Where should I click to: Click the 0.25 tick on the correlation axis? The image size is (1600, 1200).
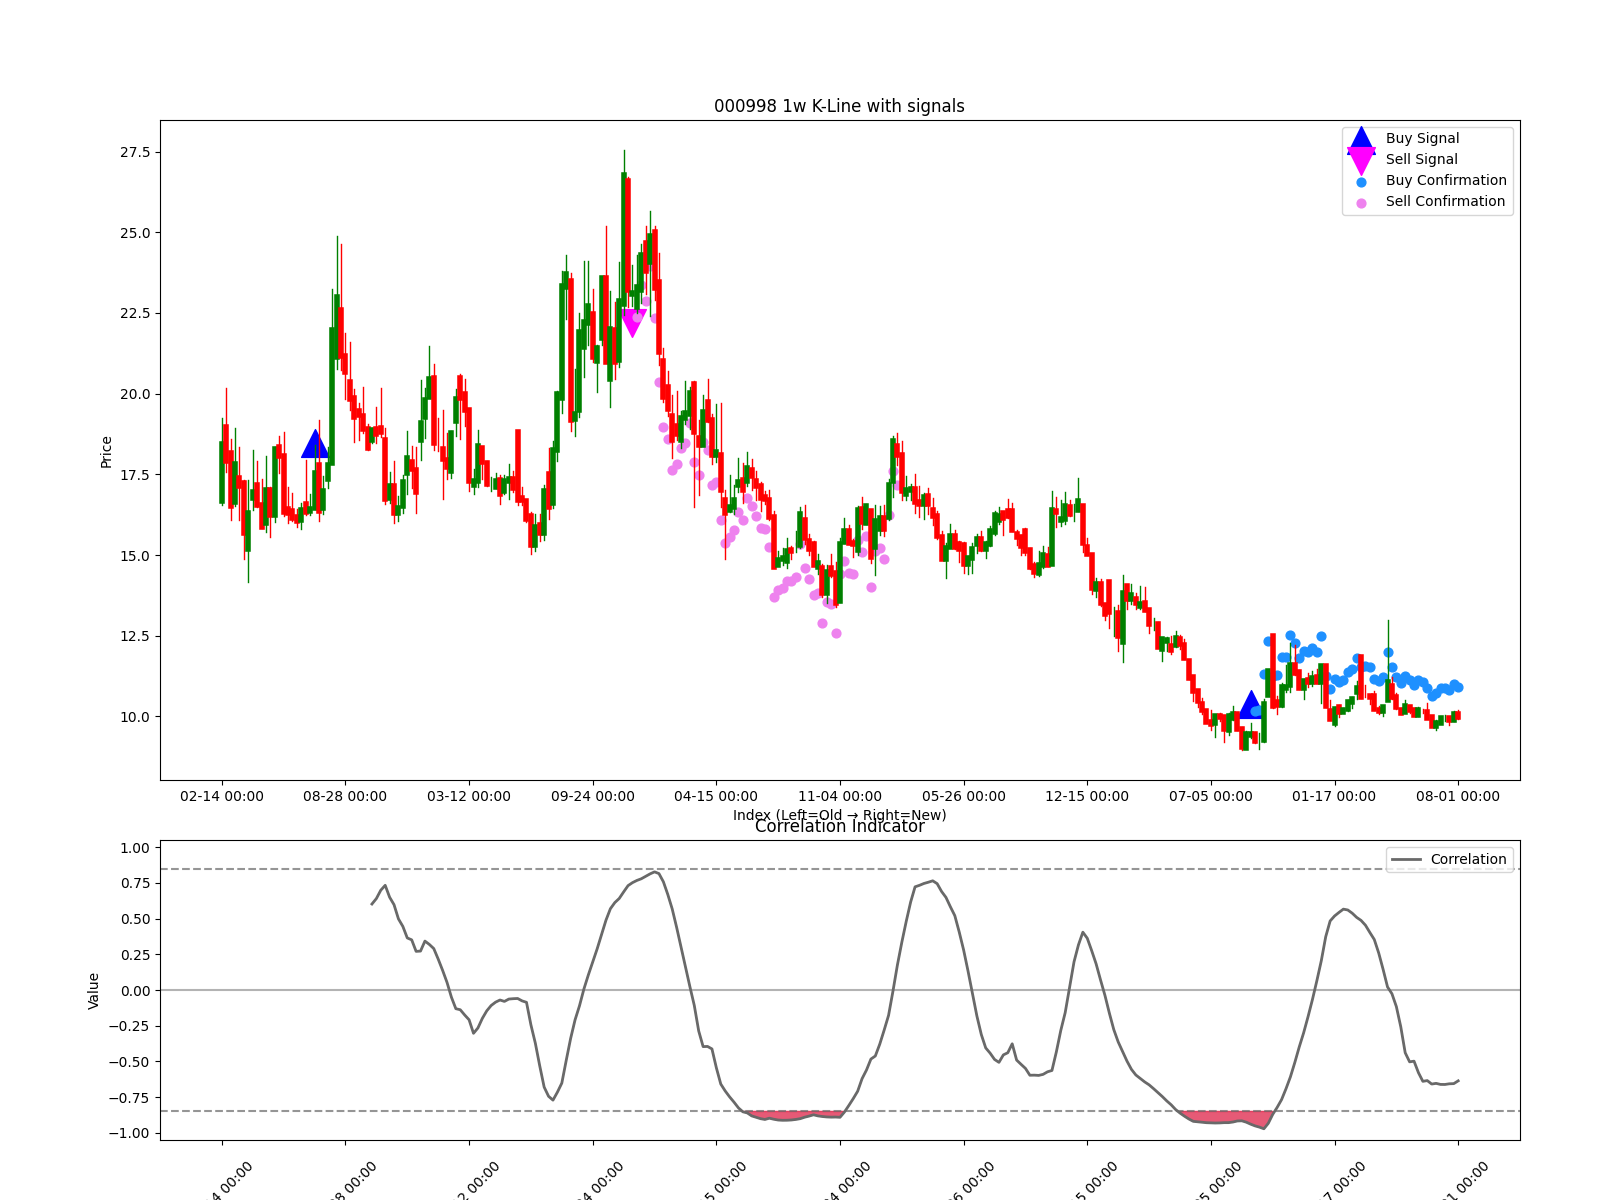pyautogui.click(x=134, y=955)
